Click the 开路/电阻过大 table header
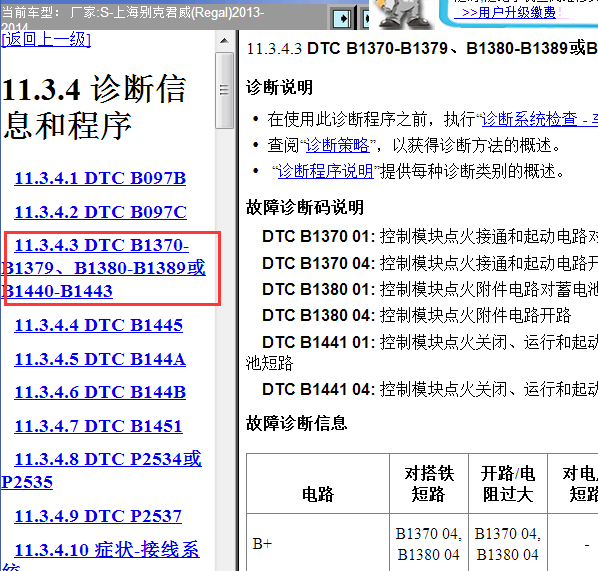This screenshot has width=598, height=571. [x=508, y=484]
